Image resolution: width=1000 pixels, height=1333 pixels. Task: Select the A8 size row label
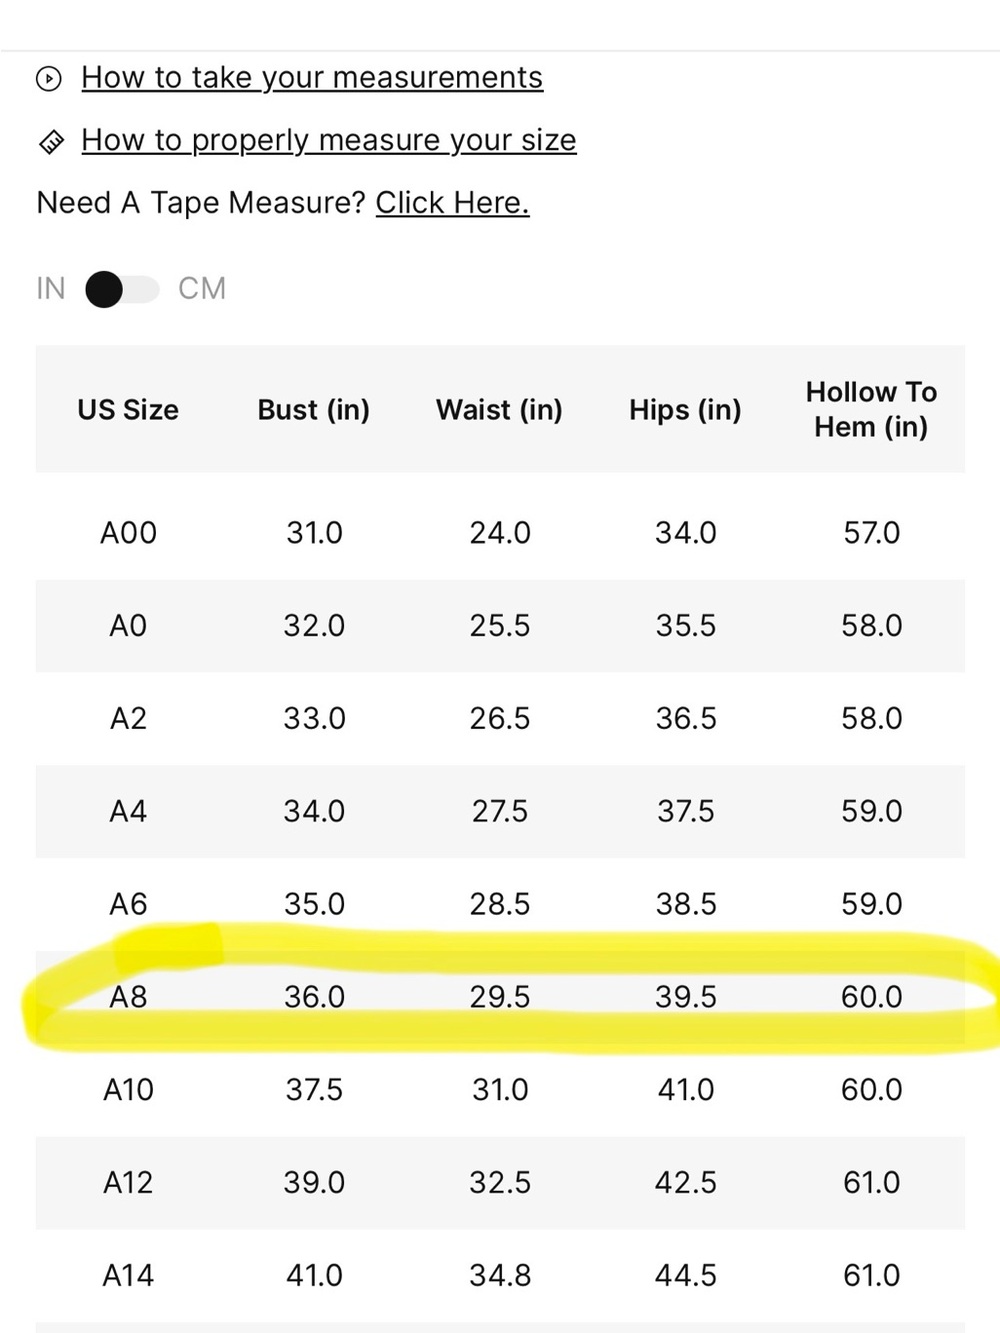(128, 997)
